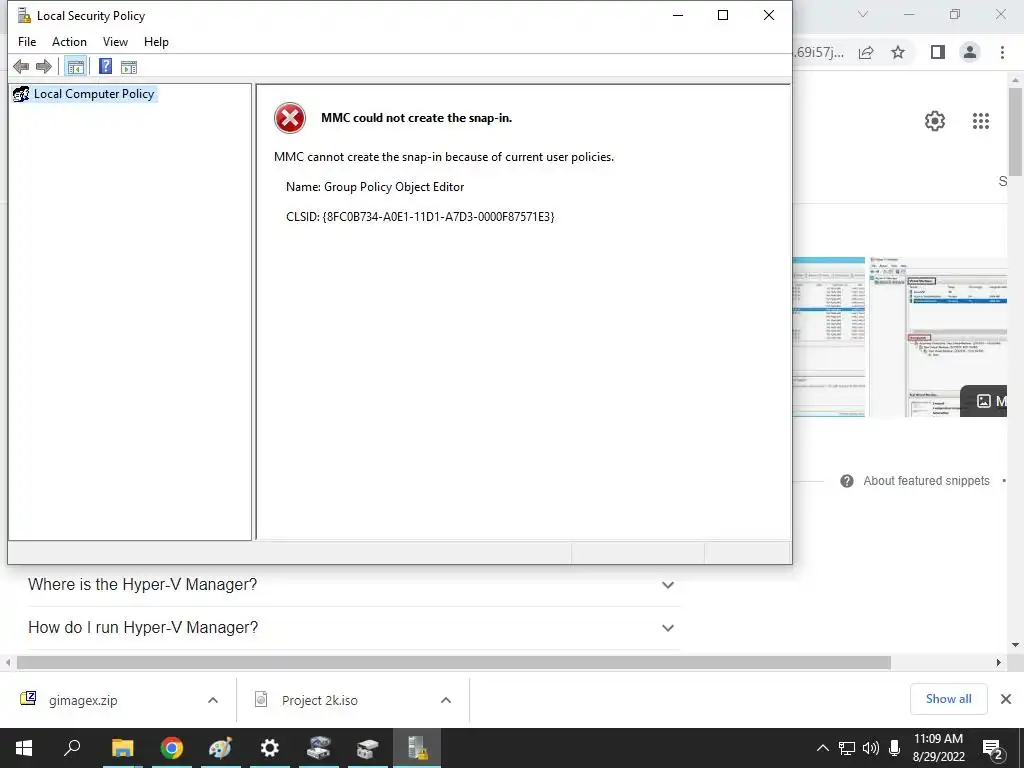1024x768 pixels.
Task: Open Chrome profile avatar
Action: click(970, 52)
